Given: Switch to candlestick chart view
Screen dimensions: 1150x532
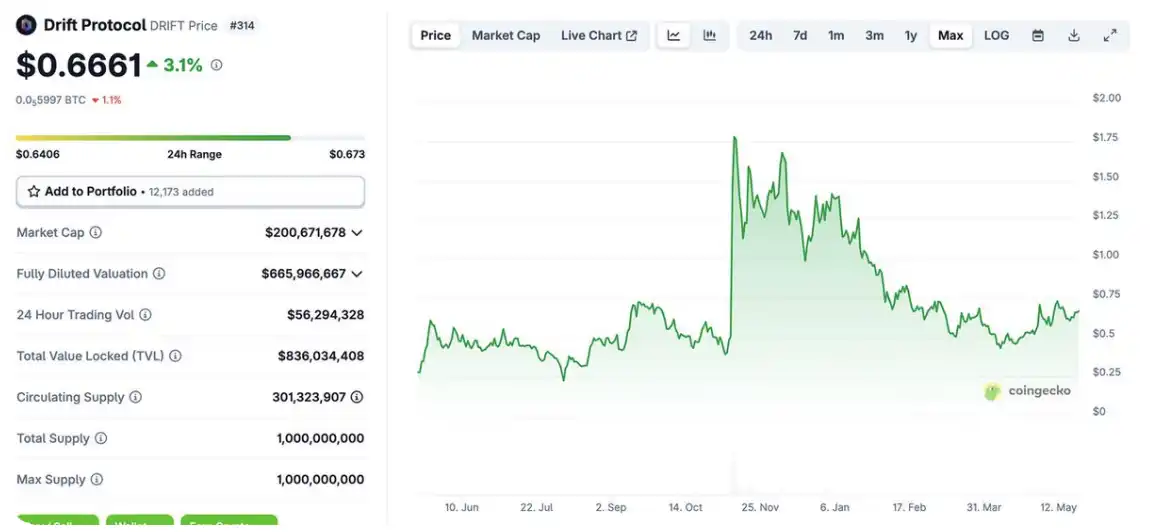Looking at the screenshot, I should (x=710, y=36).
